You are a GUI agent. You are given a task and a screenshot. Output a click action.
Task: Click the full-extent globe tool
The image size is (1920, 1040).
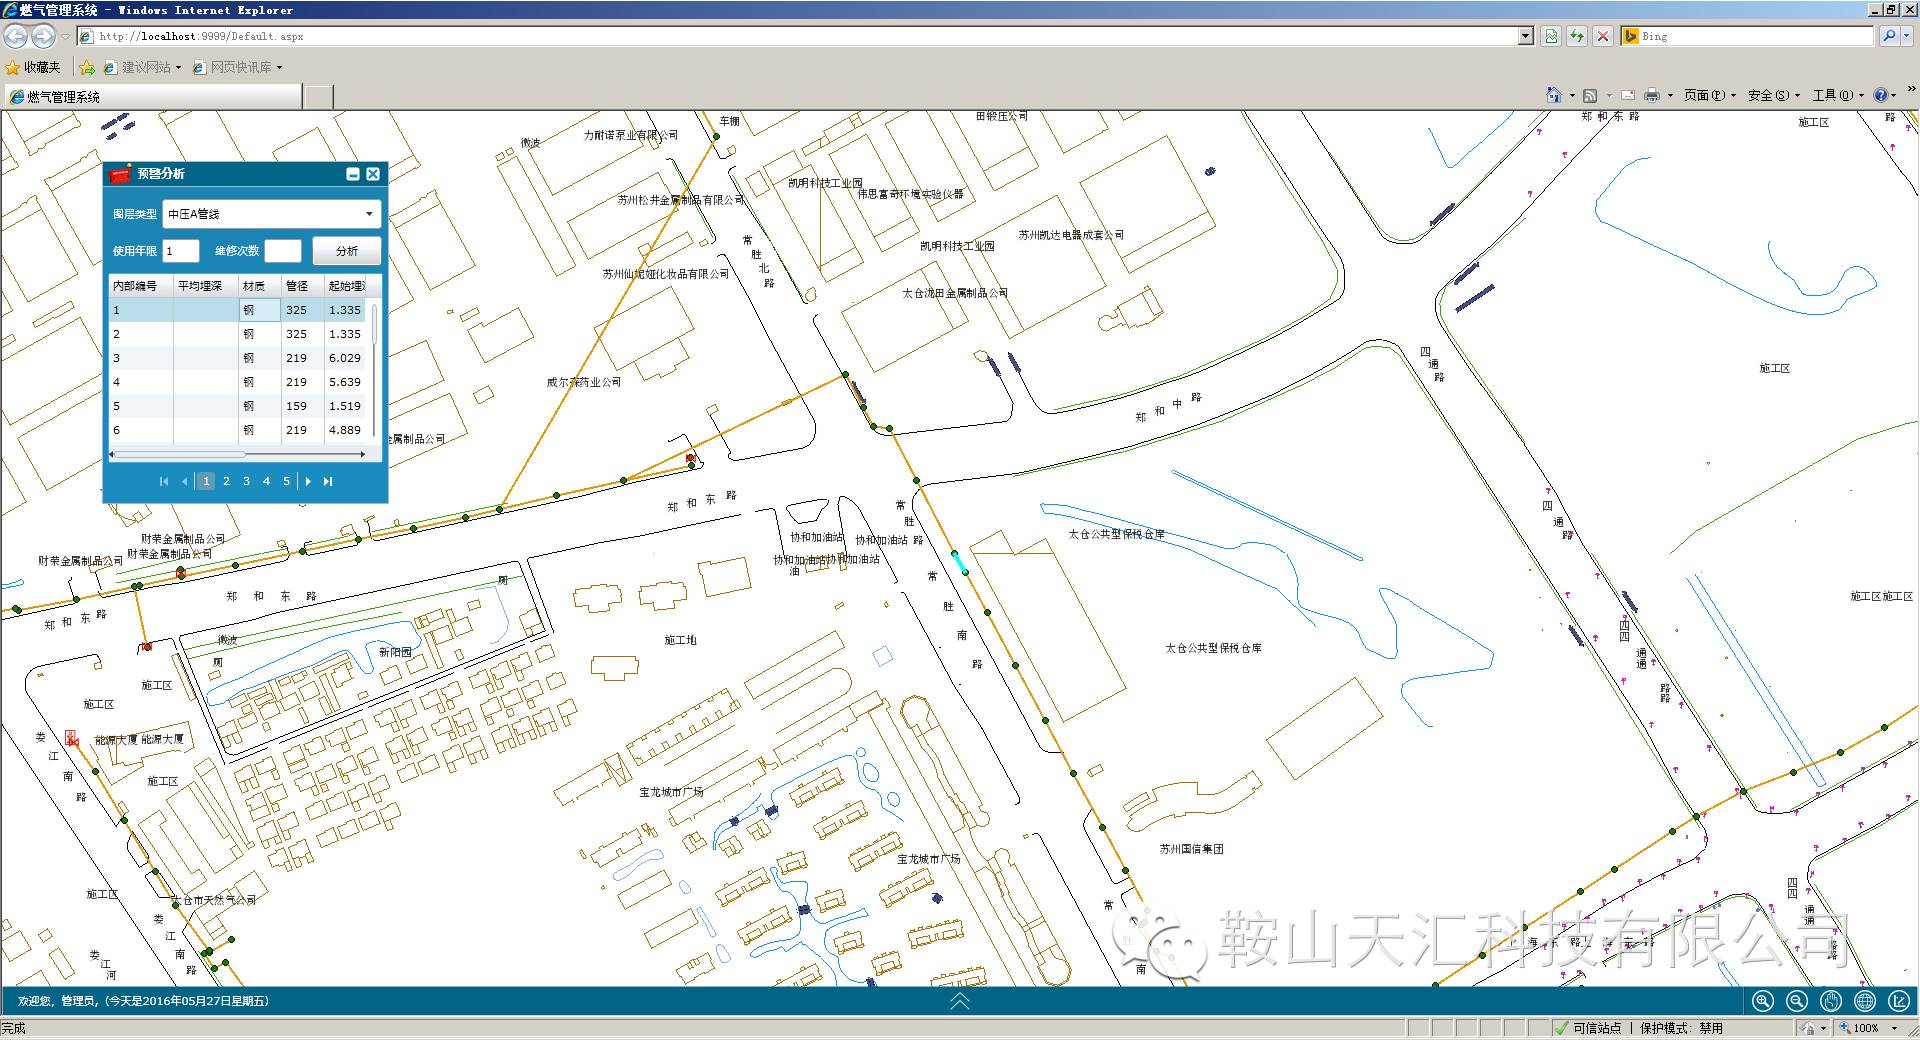tap(1865, 1001)
